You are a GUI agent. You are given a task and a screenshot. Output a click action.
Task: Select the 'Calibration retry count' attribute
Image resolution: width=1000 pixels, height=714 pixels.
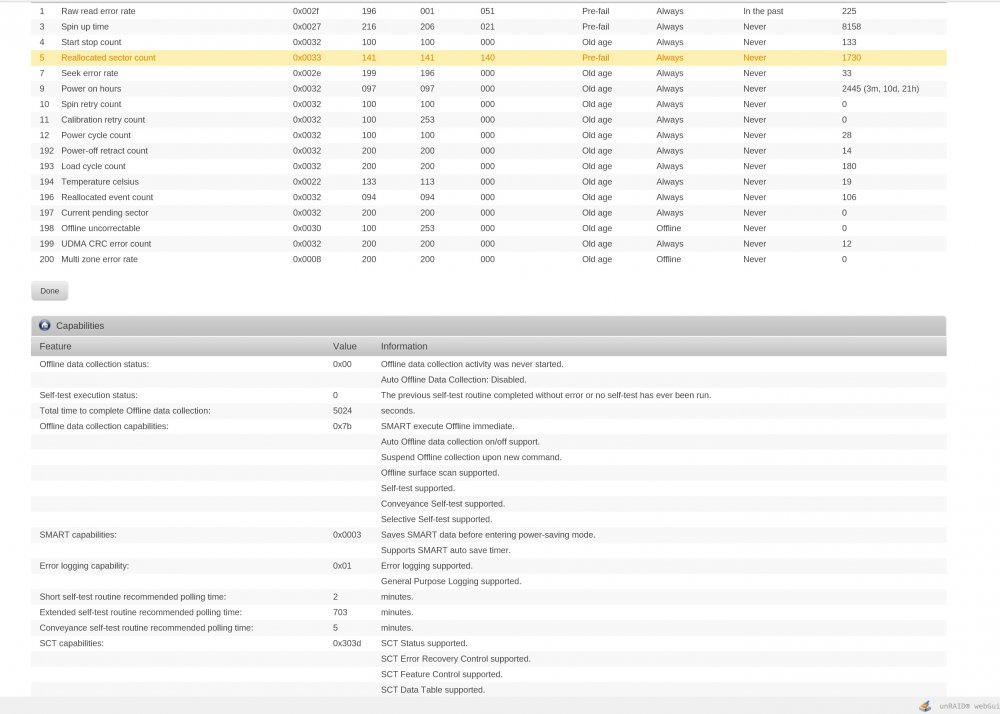(x=103, y=120)
